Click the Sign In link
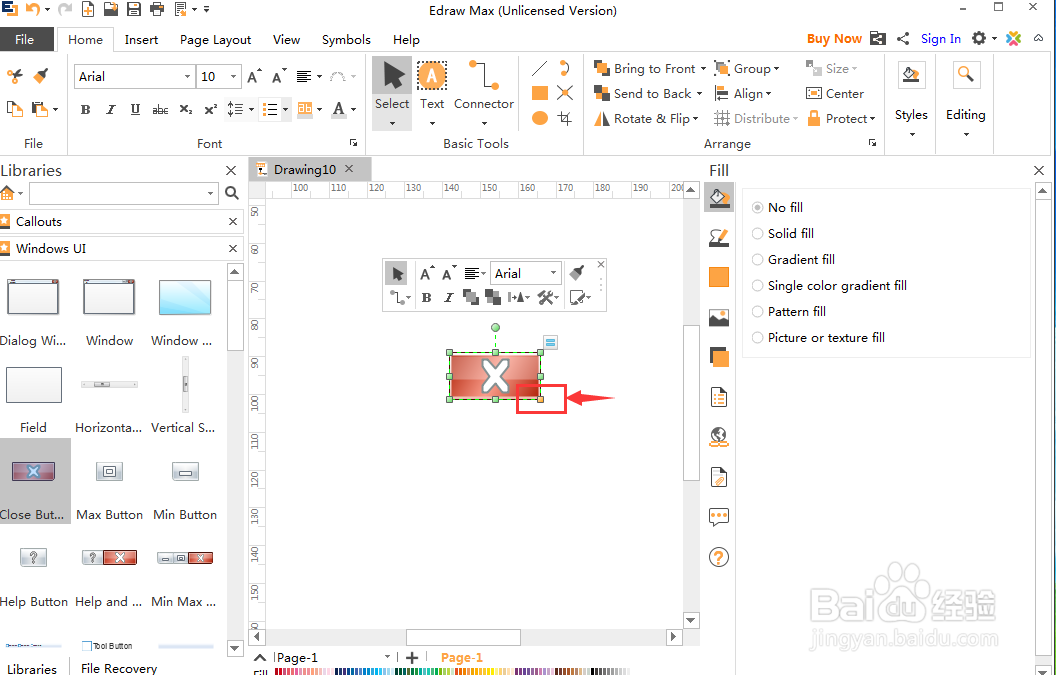 point(941,38)
